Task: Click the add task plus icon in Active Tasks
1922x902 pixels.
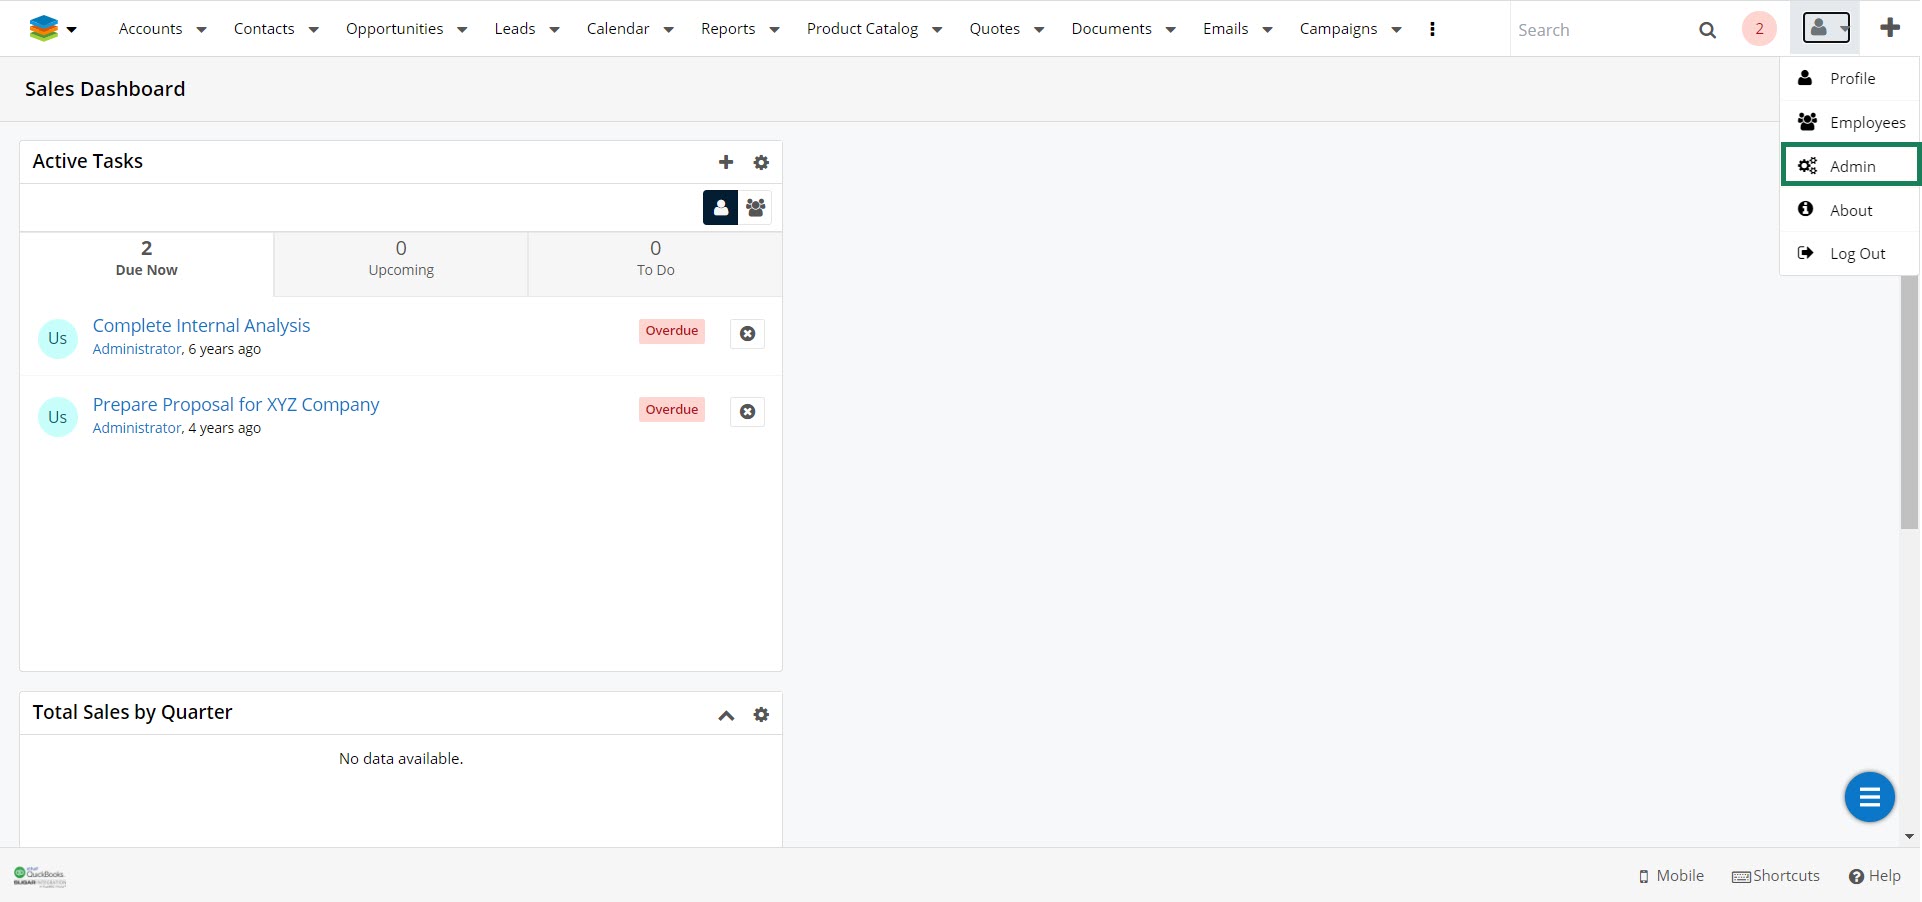Action: tap(726, 162)
